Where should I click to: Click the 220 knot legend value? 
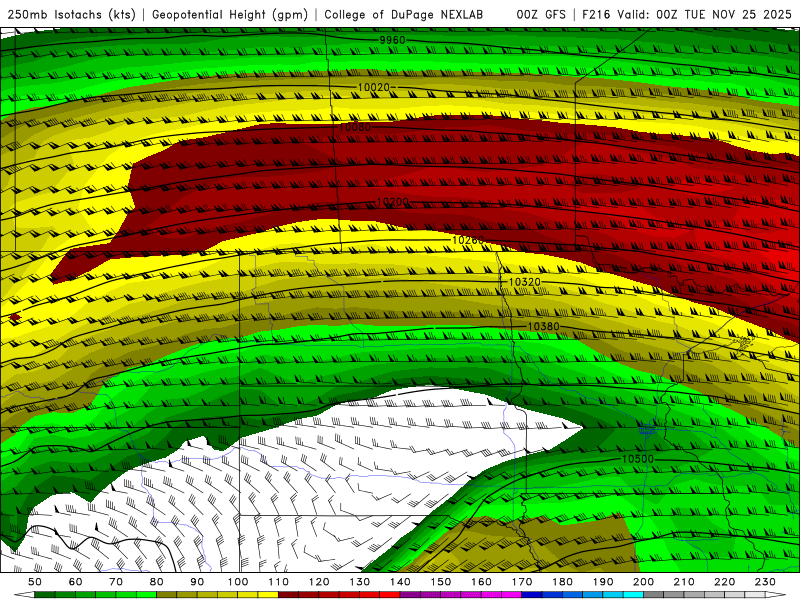(724, 582)
